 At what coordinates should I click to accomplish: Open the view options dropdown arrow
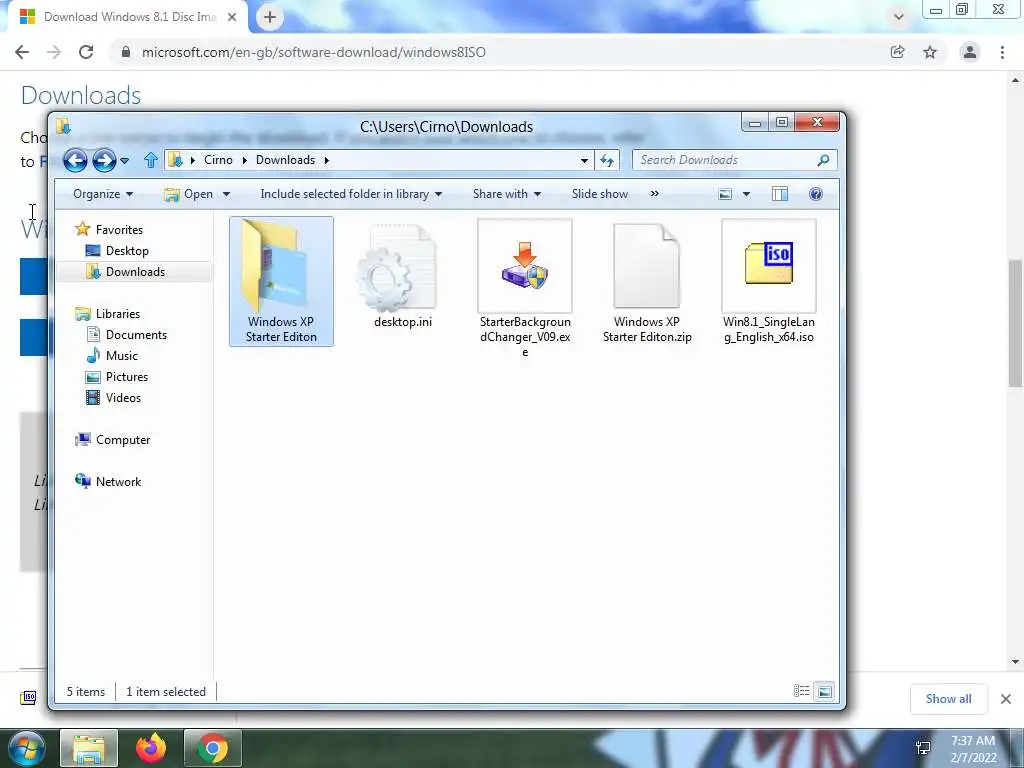pos(746,194)
